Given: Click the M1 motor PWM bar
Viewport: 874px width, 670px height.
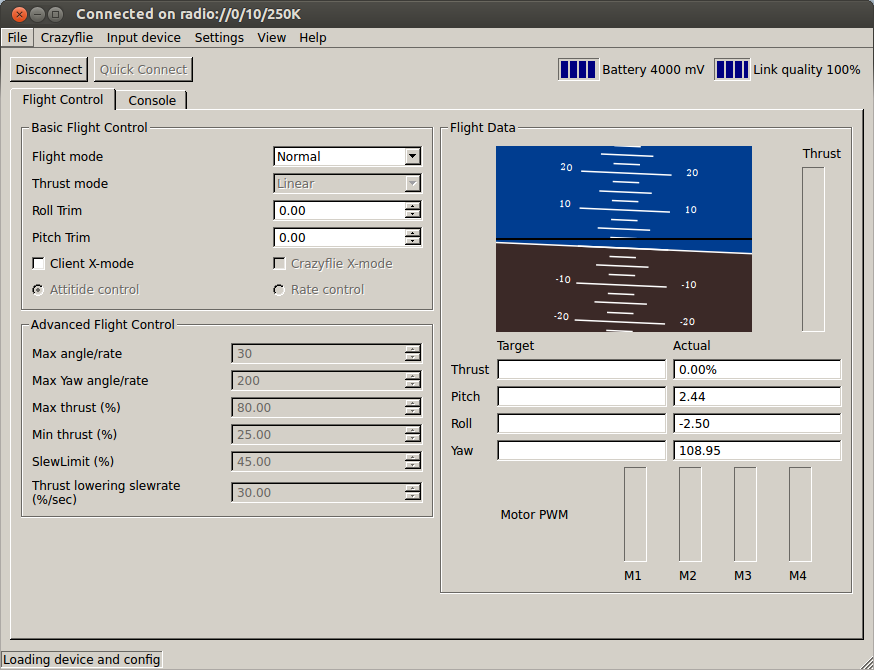Looking at the screenshot, I should pyautogui.click(x=635, y=514).
